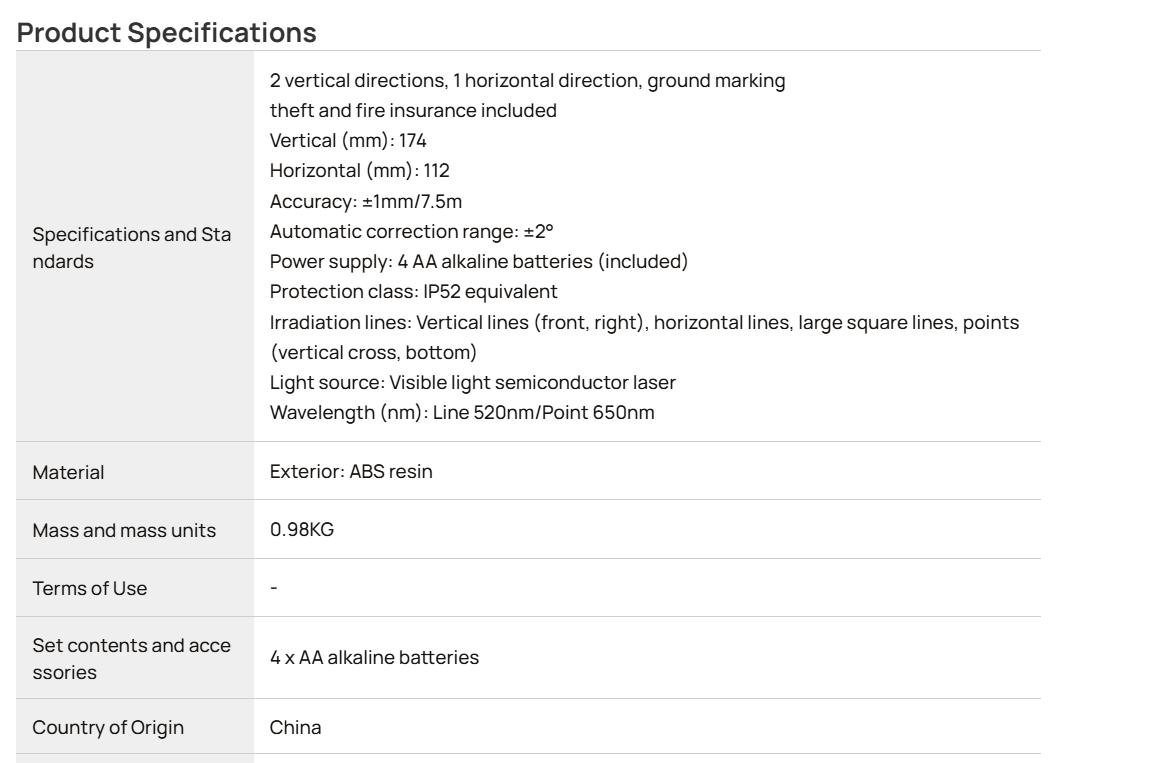Click the Material row label
Image resolution: width=1152 pixels, height=763 pixels.
coord(68,472)
